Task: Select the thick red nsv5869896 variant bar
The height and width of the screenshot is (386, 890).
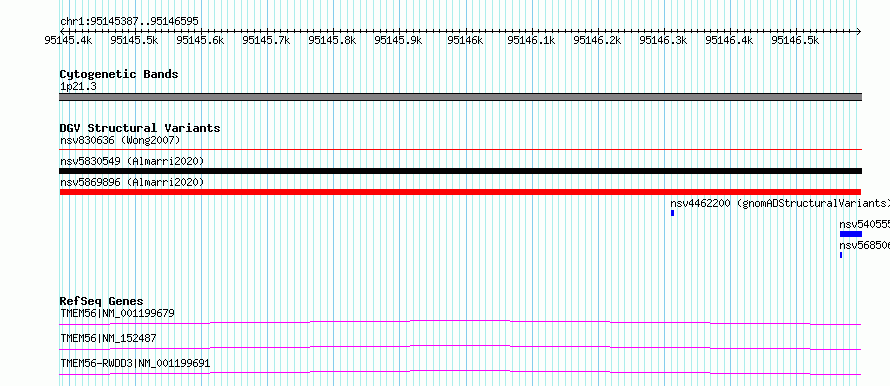Action: pyautogui.click(x=460, y=192)
